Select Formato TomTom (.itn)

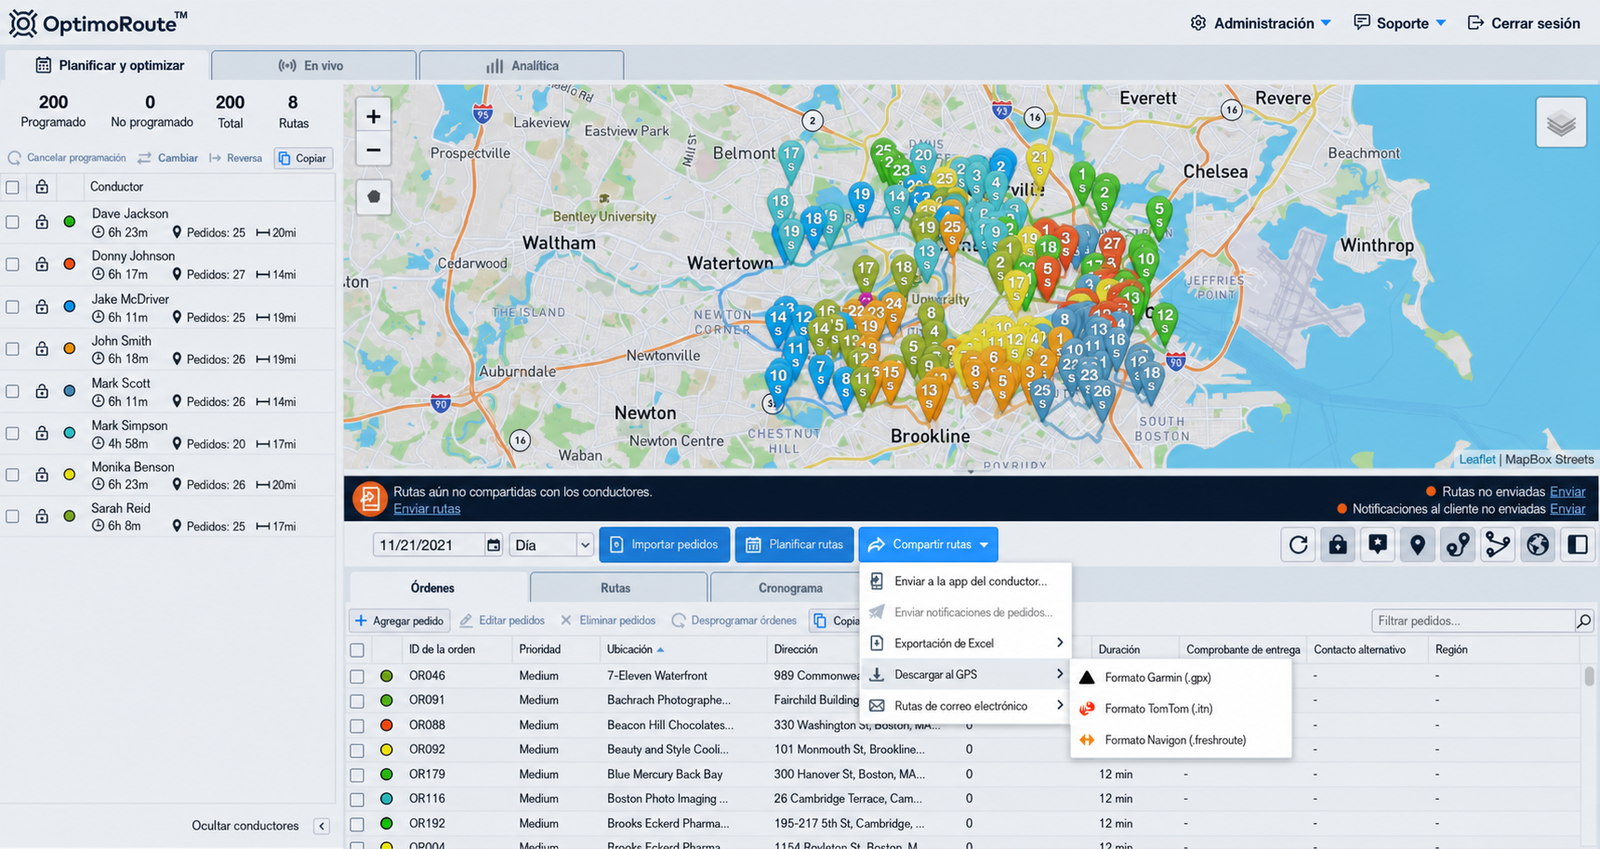pos(1180,709)
